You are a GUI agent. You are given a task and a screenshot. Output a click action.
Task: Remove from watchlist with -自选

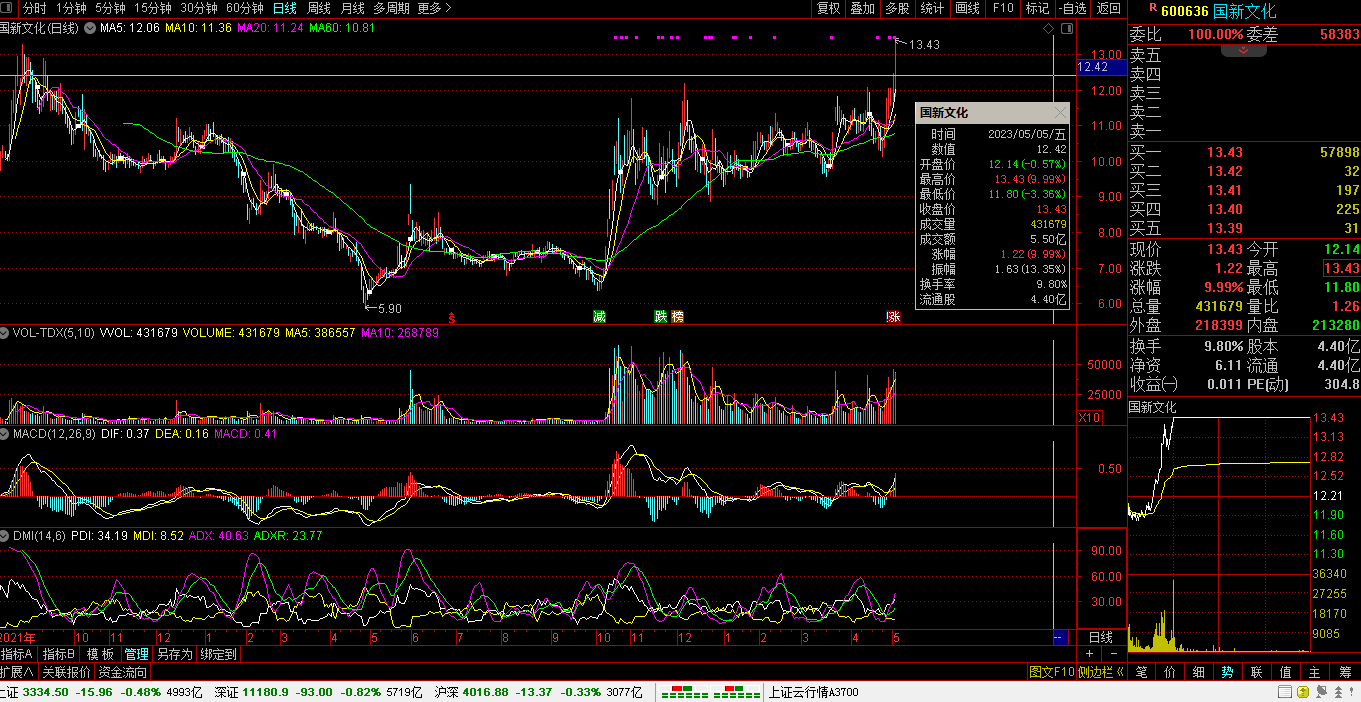pos(1073,8)
